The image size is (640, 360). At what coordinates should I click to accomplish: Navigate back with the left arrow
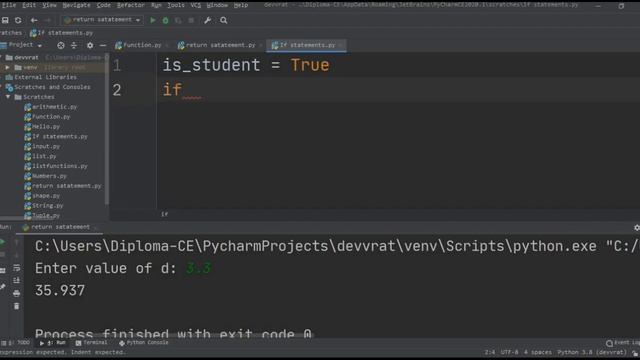click(34, 20)
